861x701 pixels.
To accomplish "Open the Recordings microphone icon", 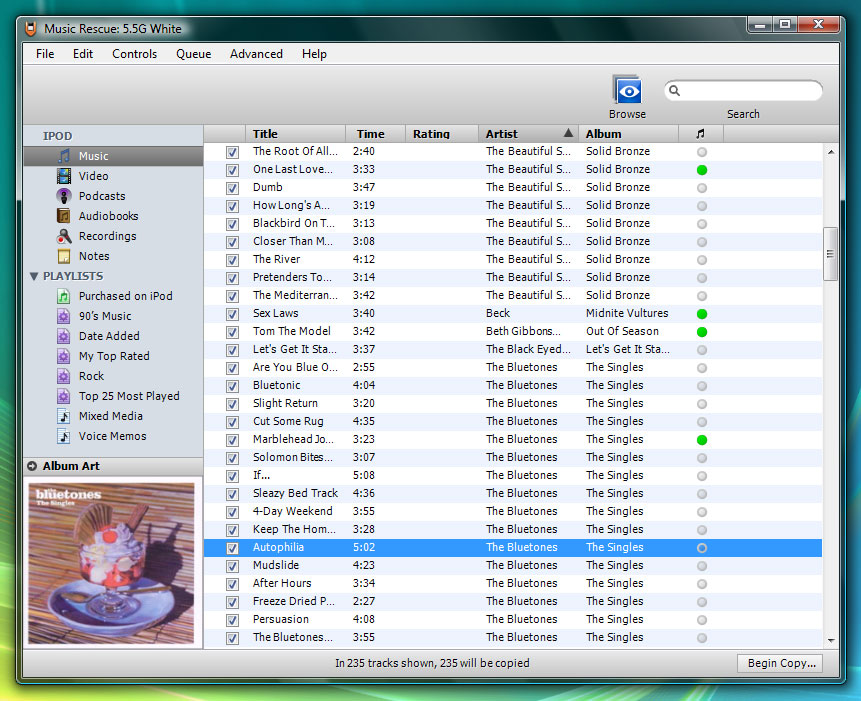I will 64,236.
